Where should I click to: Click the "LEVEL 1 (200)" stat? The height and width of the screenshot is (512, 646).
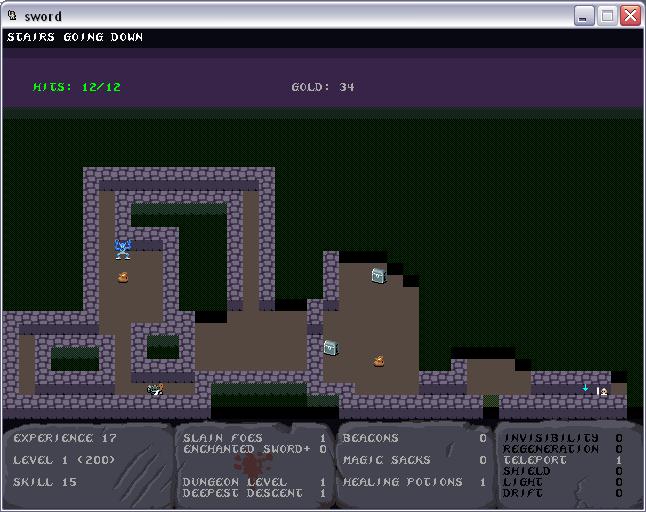[x=64, y=460]
